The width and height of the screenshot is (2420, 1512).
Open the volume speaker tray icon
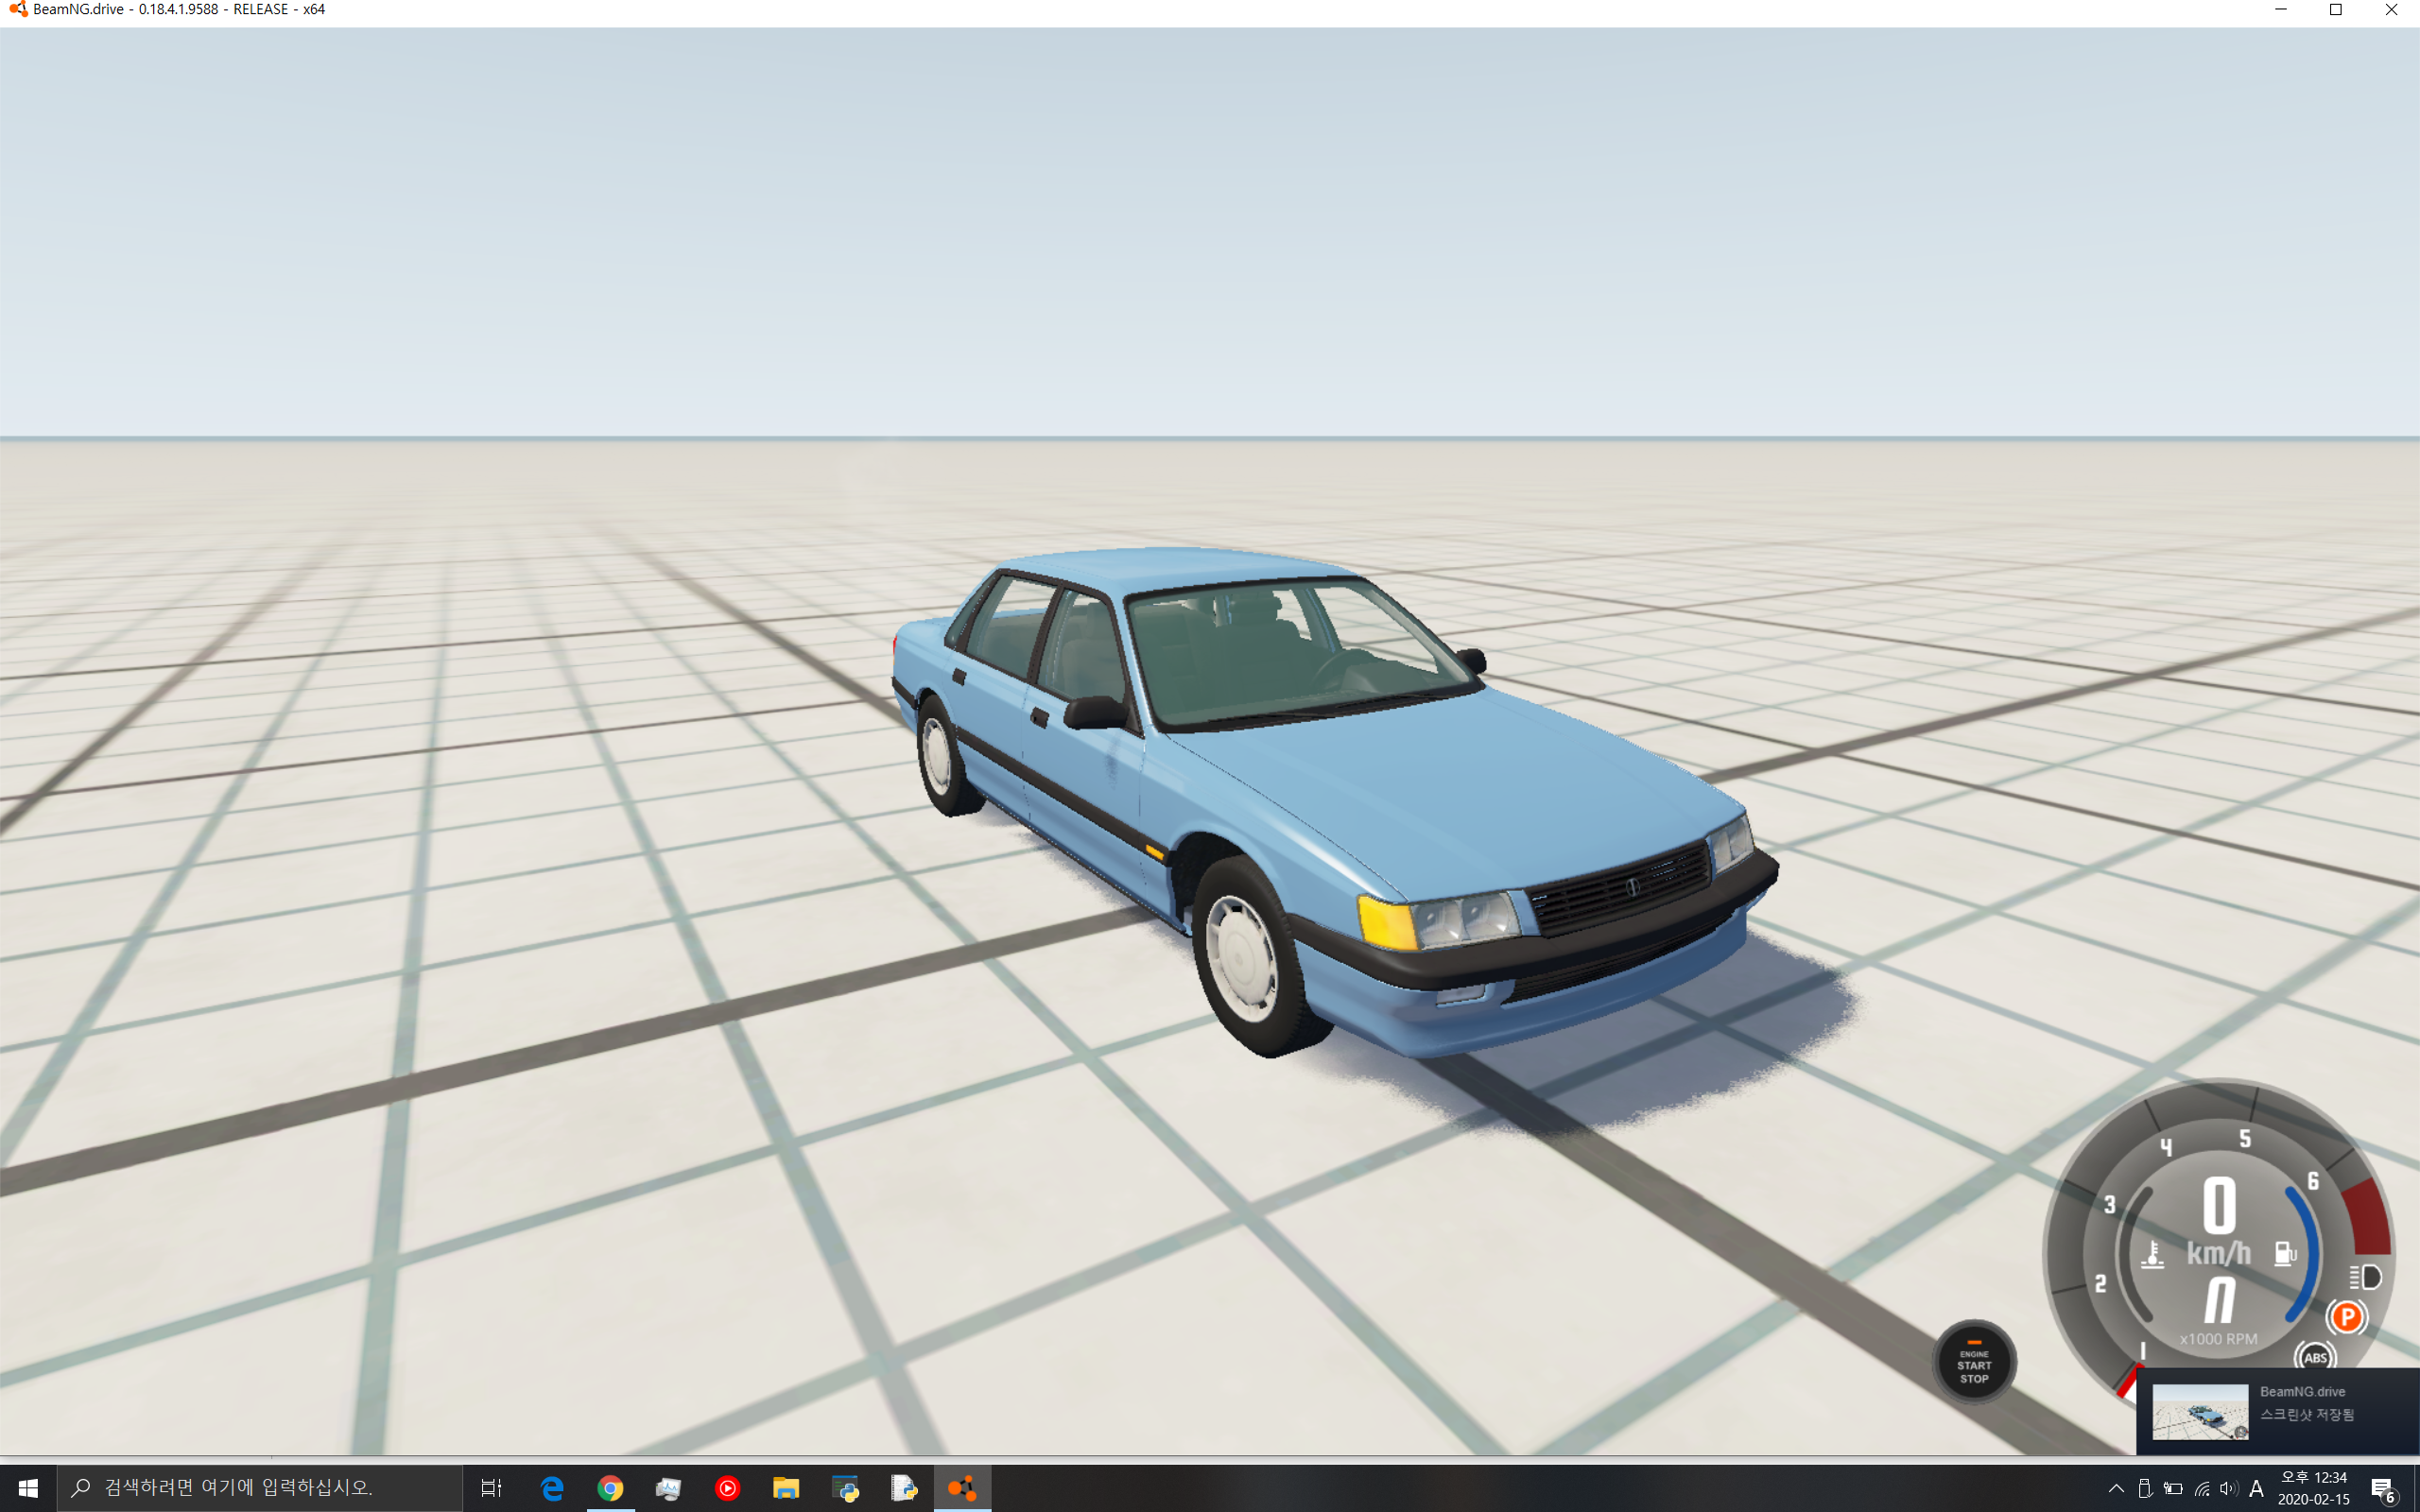[2228, 1488]
